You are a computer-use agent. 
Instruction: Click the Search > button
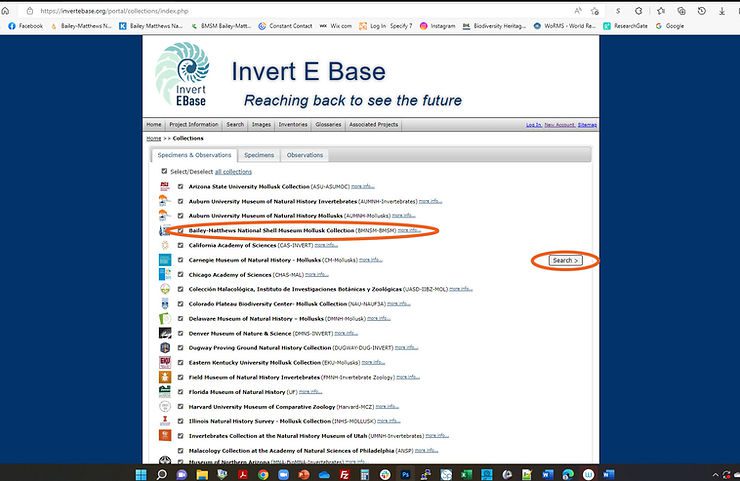(565, 261)
